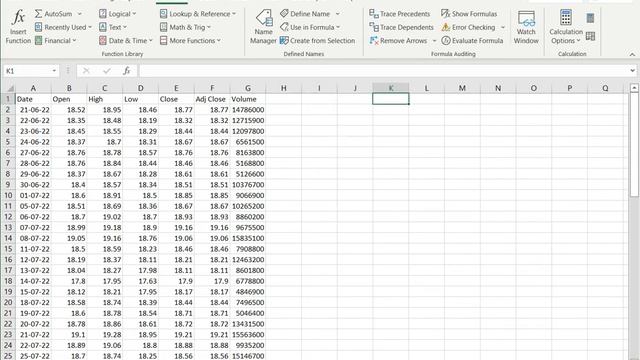Select row 25 header
Image resolution: width=640 pixels, height=360 pixels.
8,356
